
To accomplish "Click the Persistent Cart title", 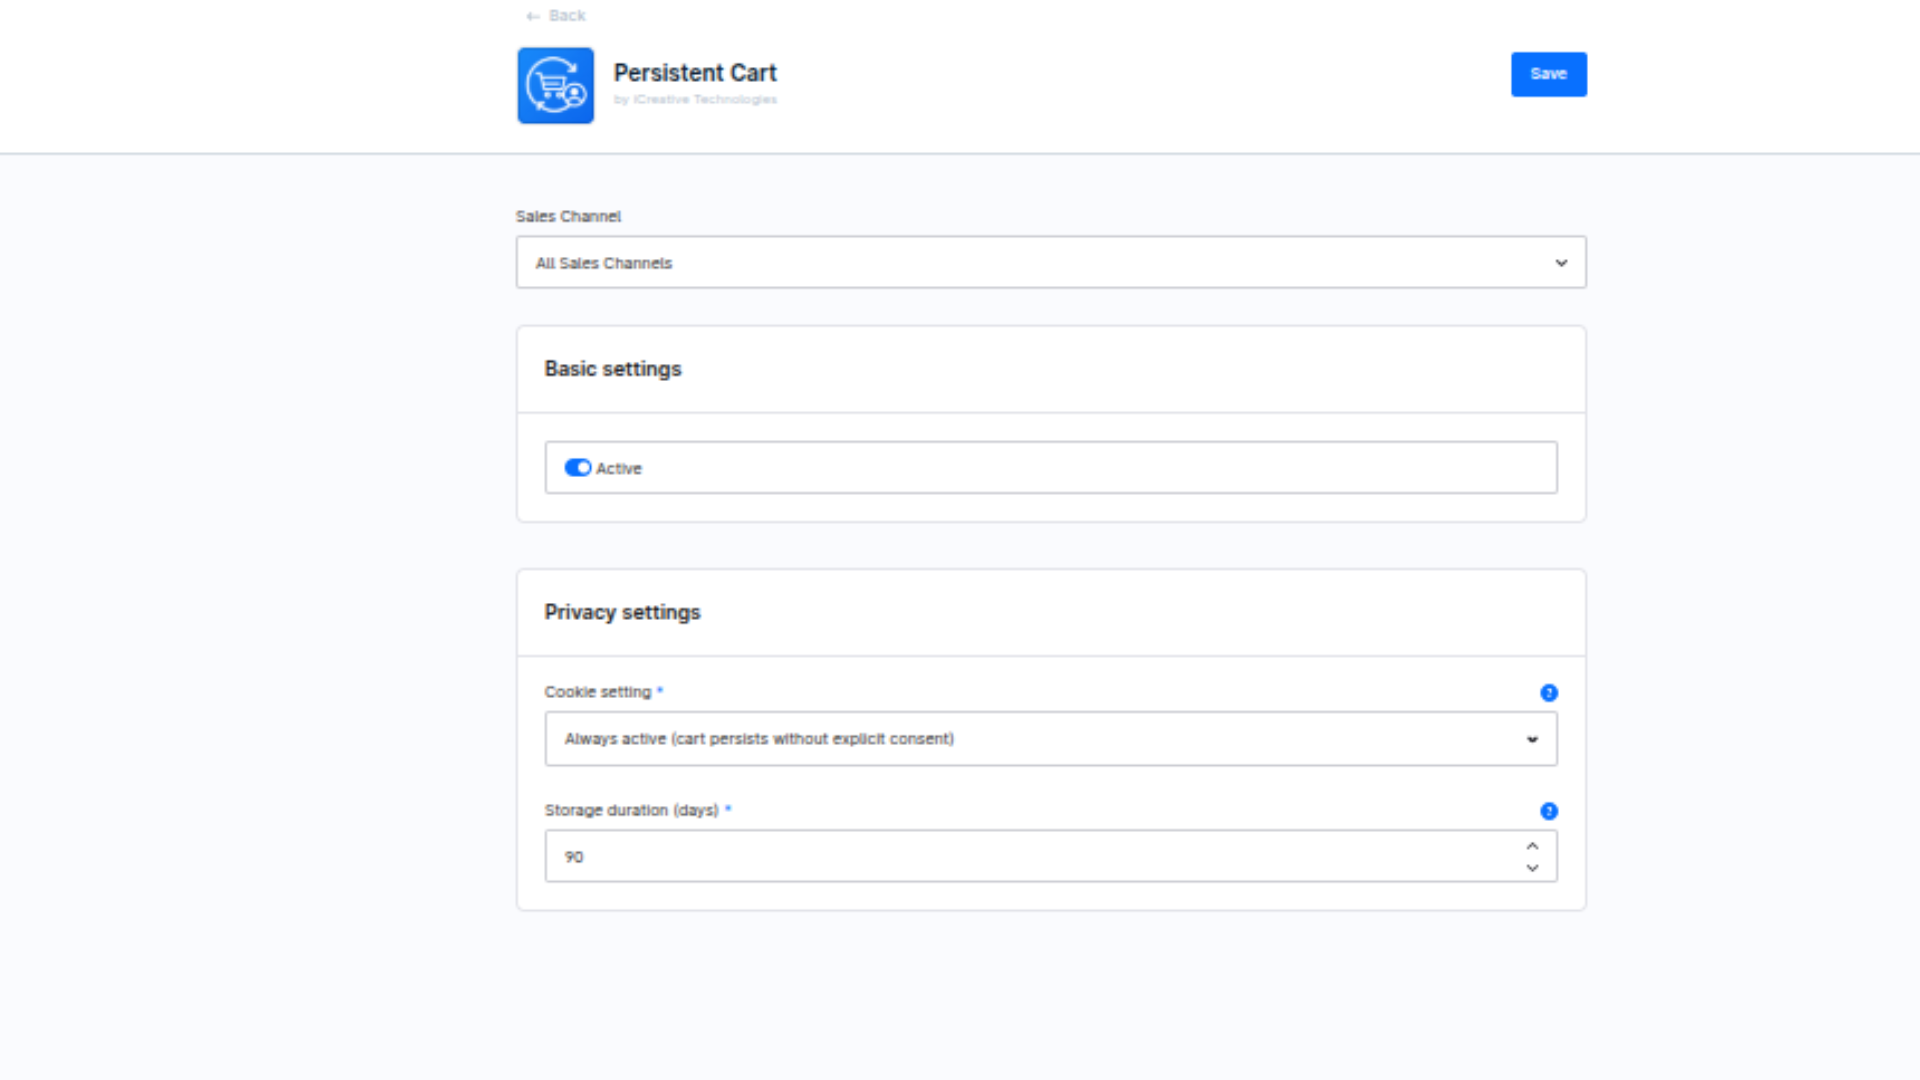I will click(695, 73).
